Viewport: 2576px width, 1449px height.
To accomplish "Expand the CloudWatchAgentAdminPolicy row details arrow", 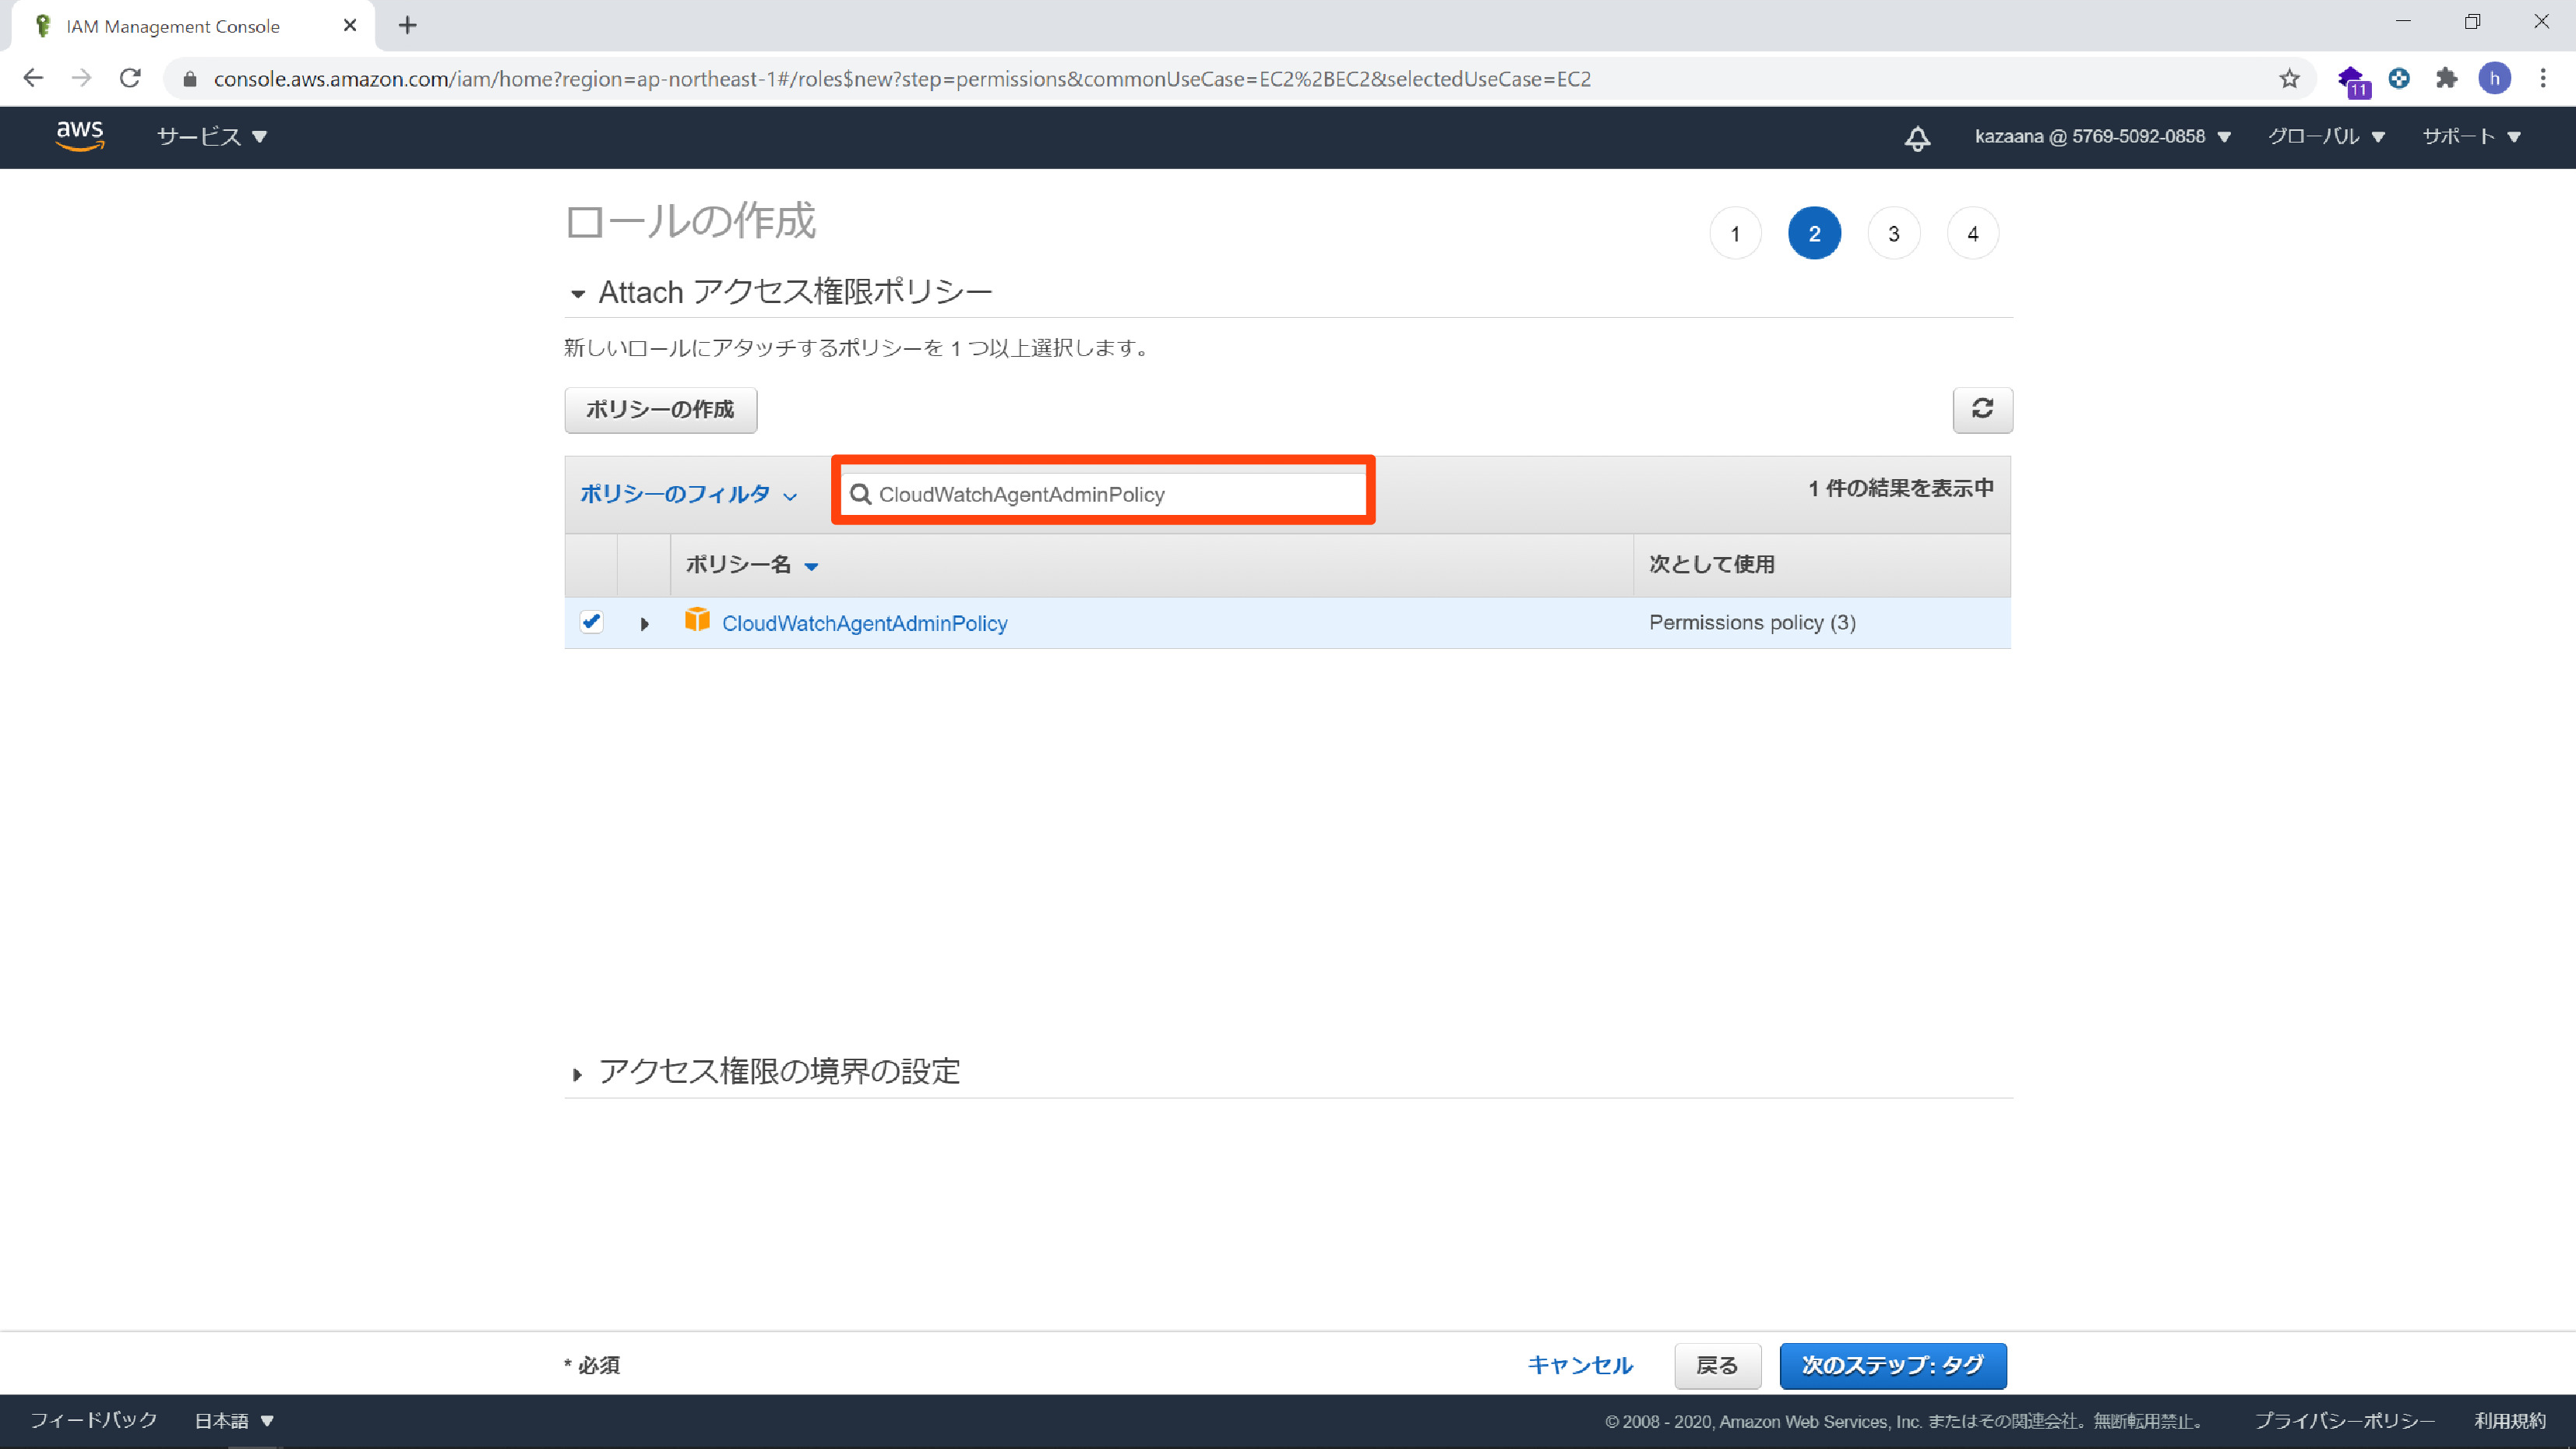I will pyautogui.click(x=644, y=624).
